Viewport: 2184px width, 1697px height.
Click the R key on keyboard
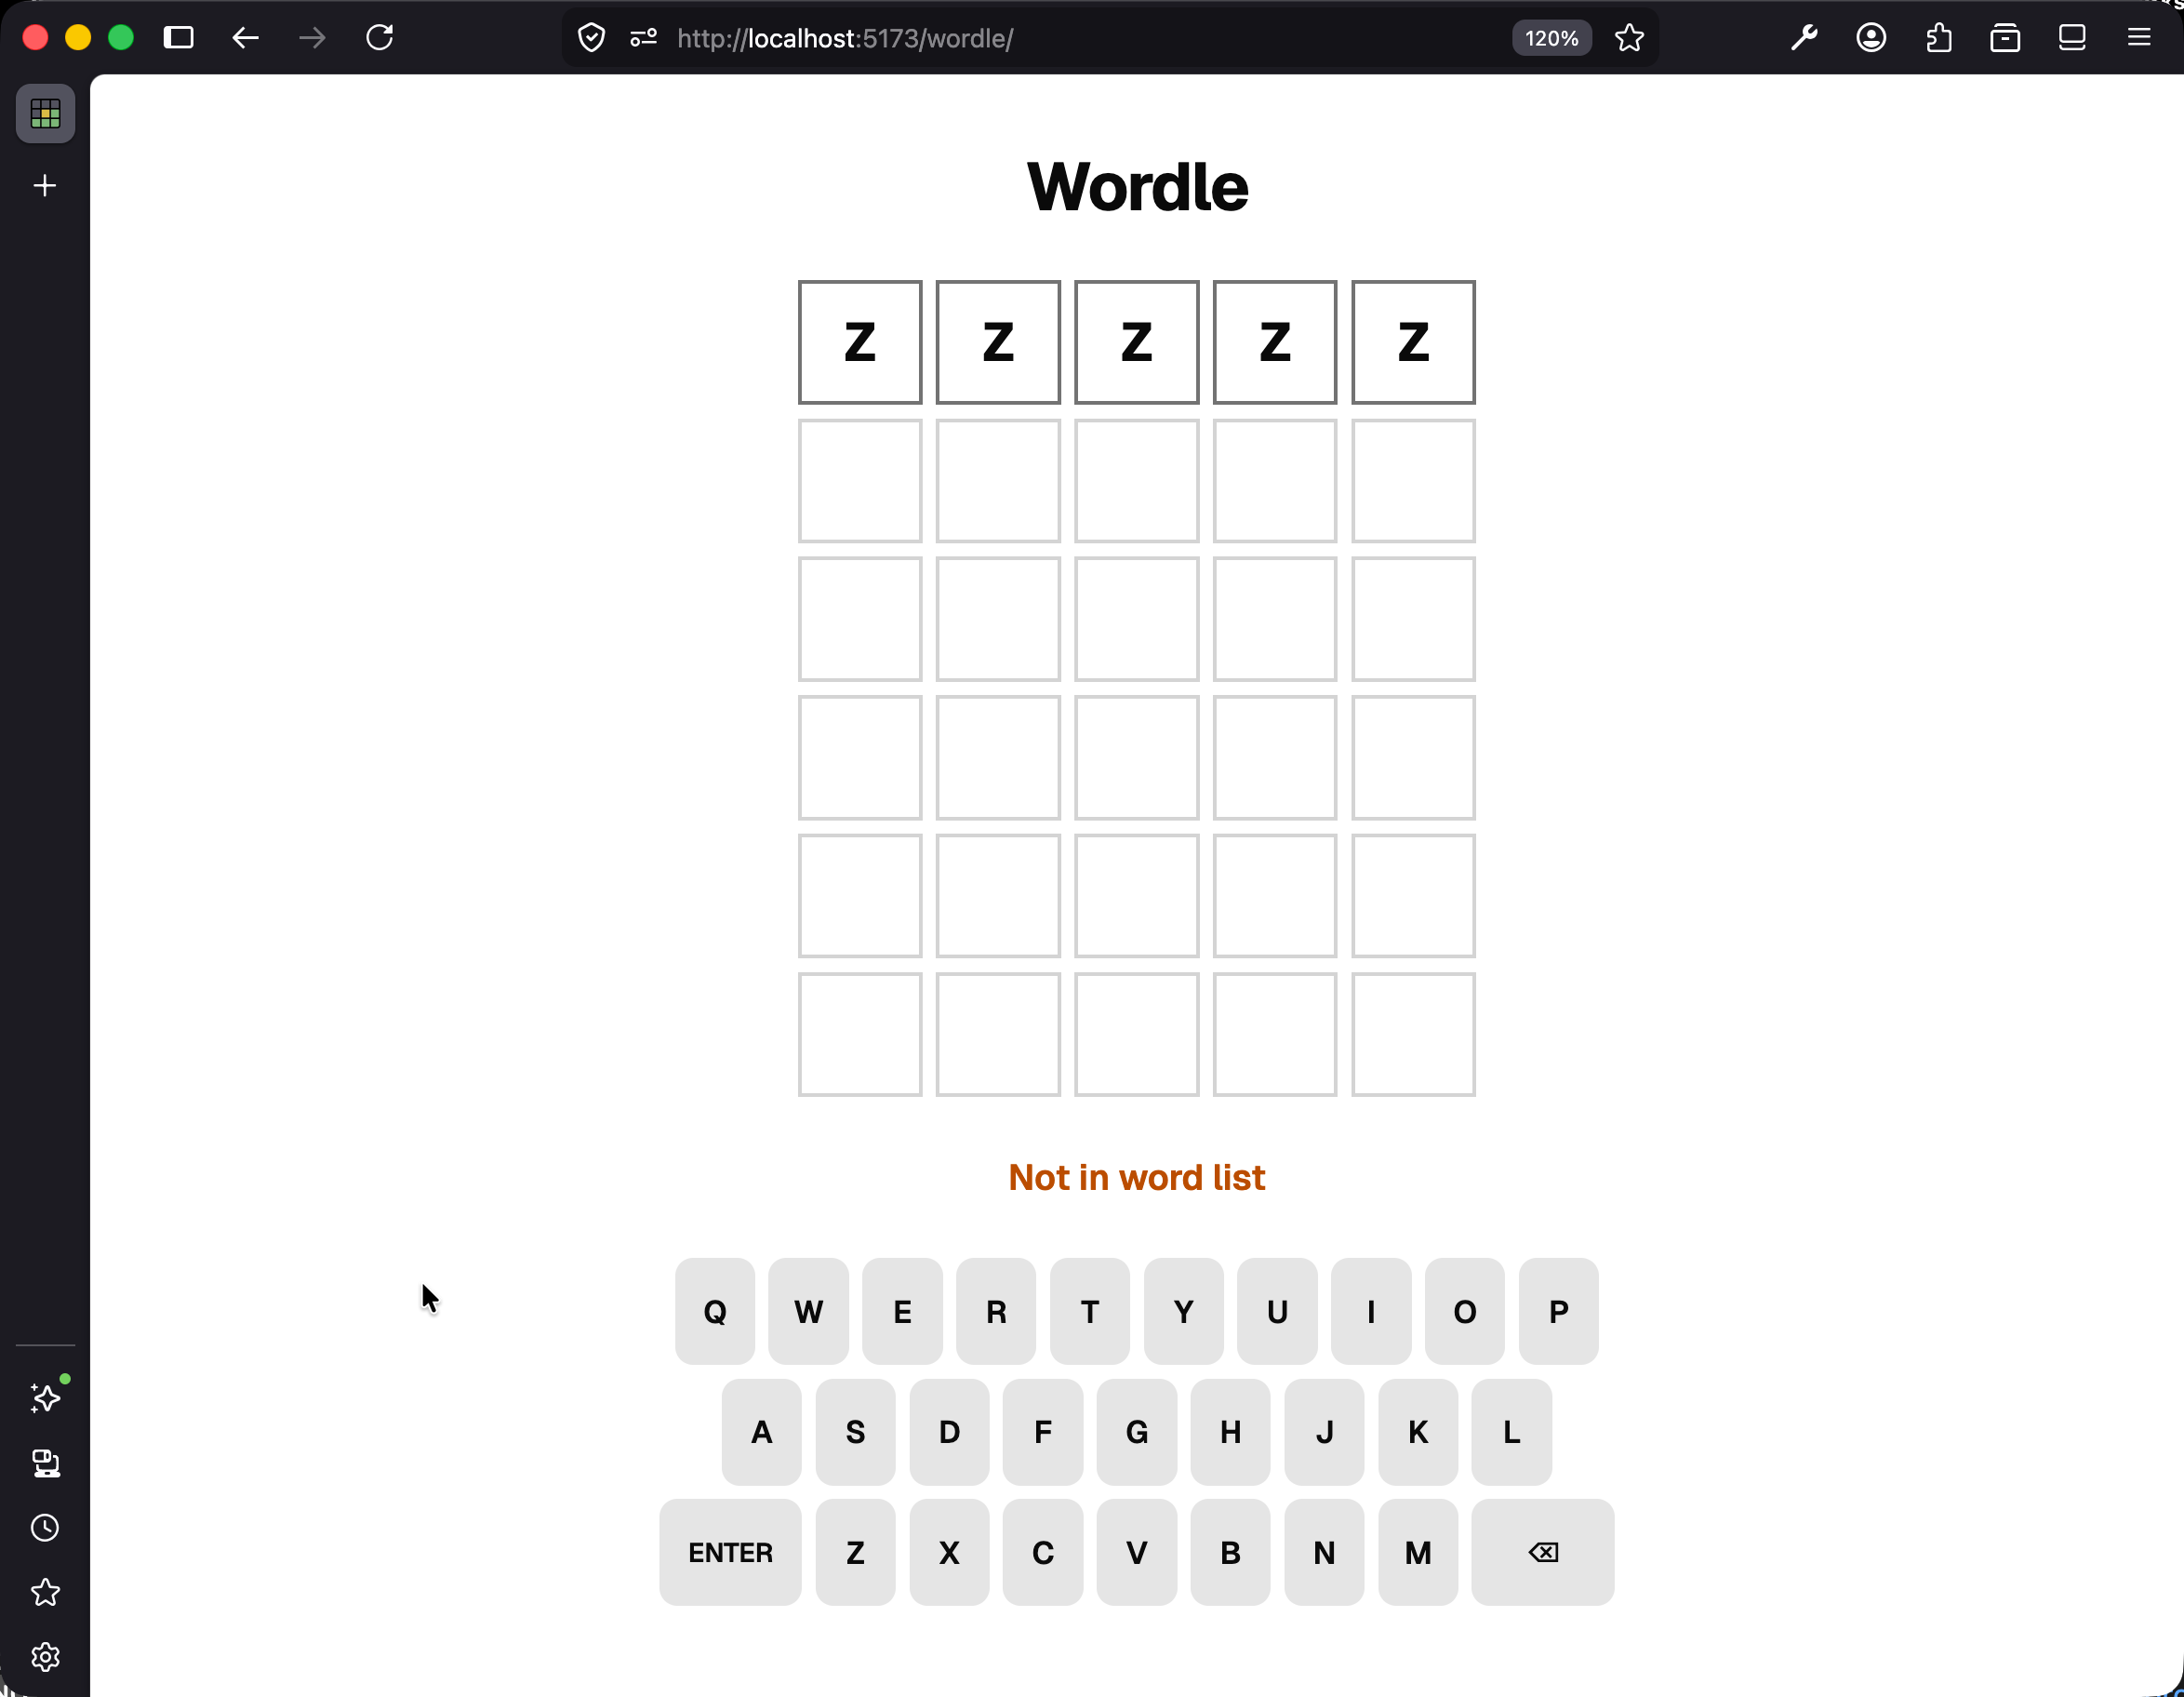pyautogui.click(x=996, y=1311)
